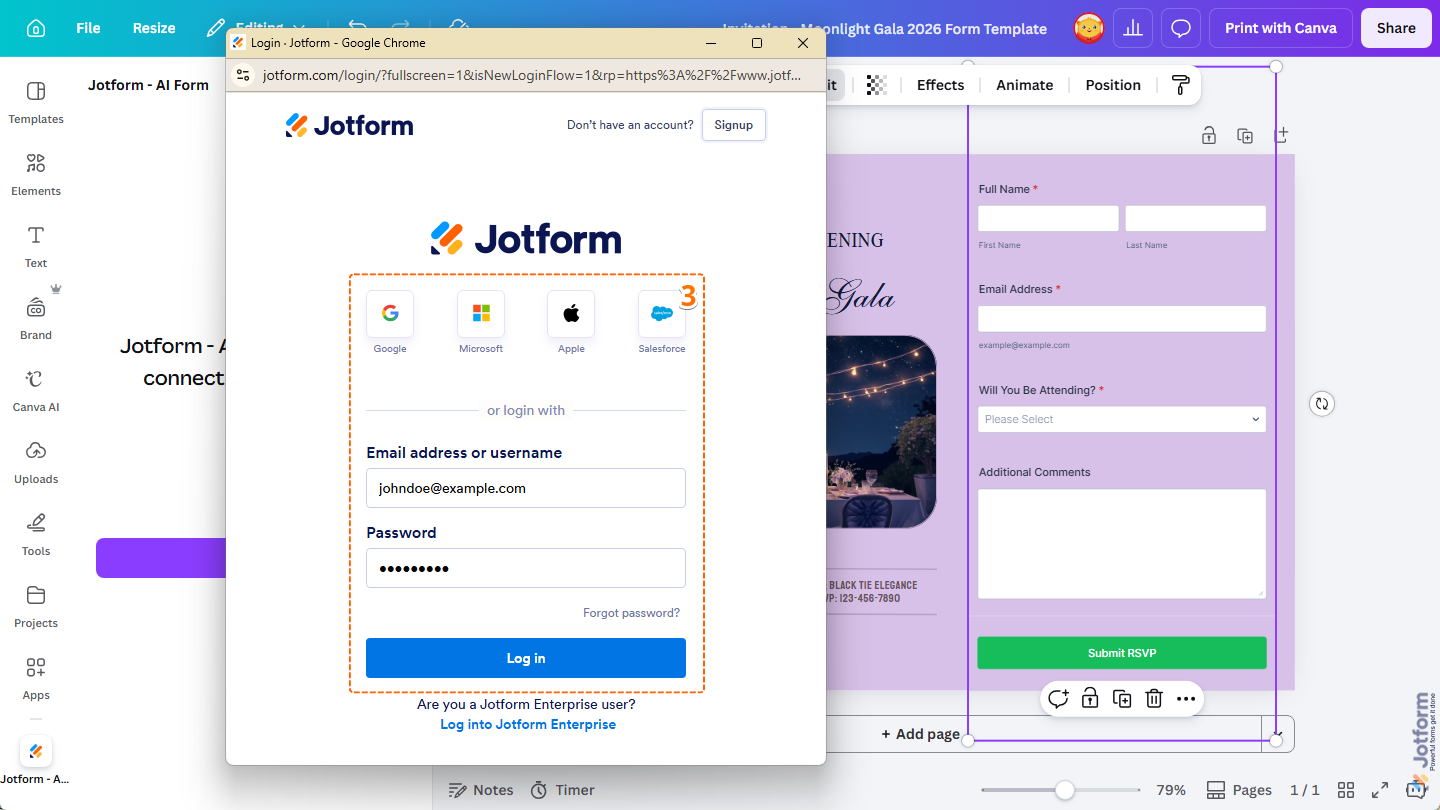Toggle the Pages thumbnails view
Screen dimensions: 1440x810
click(1239, 790)
